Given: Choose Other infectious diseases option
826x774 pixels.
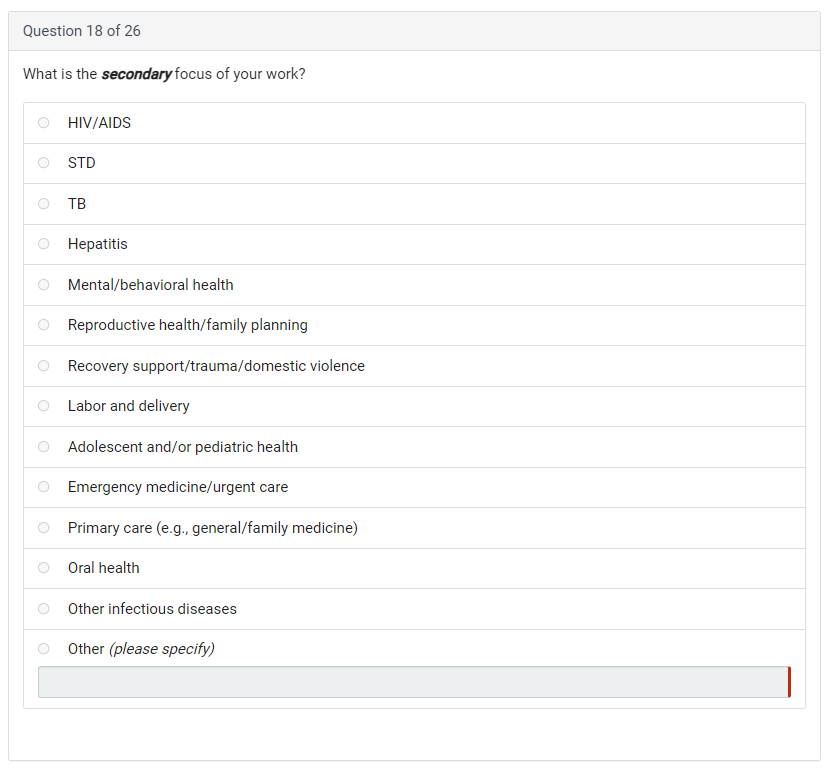Looking at the screenshot, I should point(44,609).
